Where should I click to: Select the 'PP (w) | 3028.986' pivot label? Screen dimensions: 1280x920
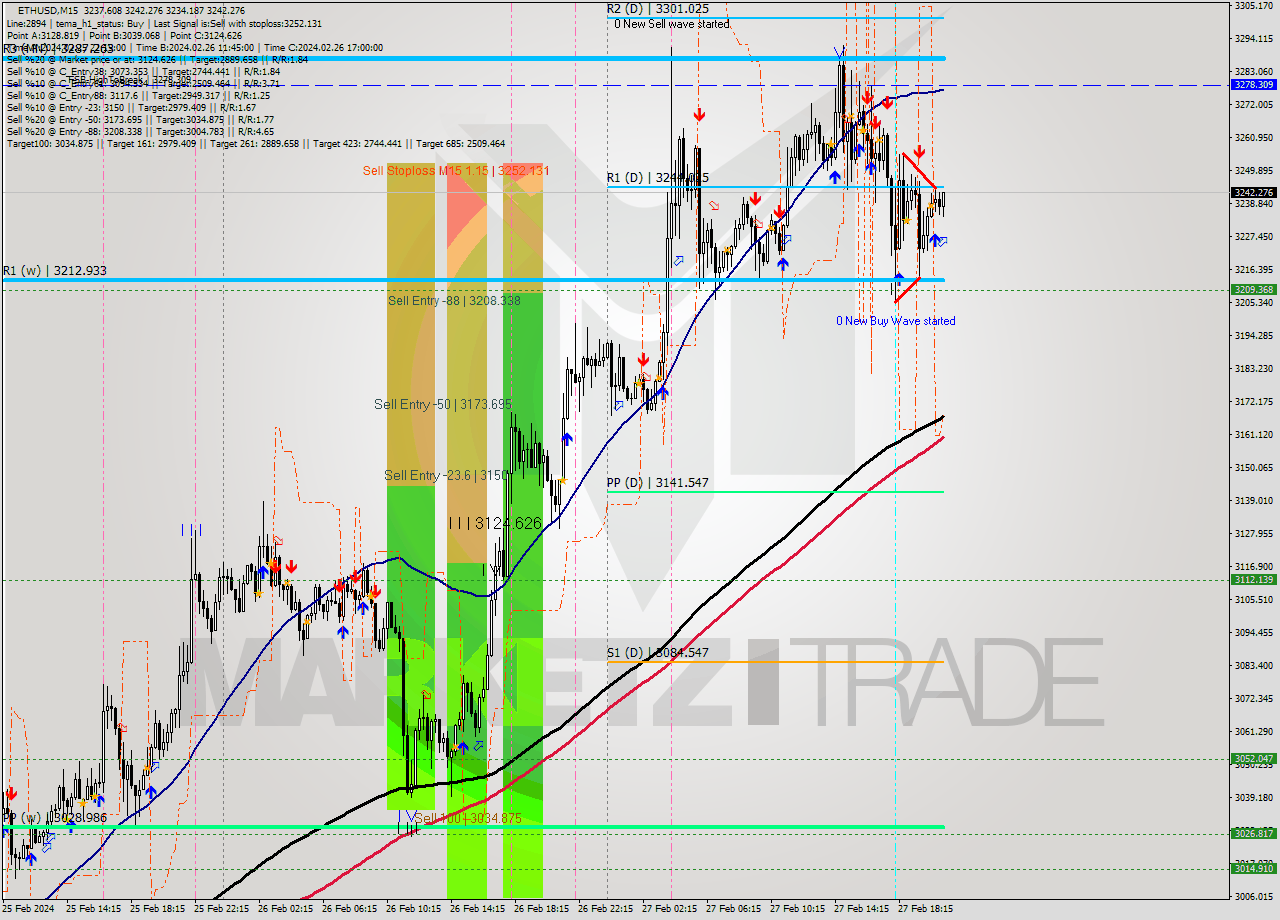click(55, 818)
